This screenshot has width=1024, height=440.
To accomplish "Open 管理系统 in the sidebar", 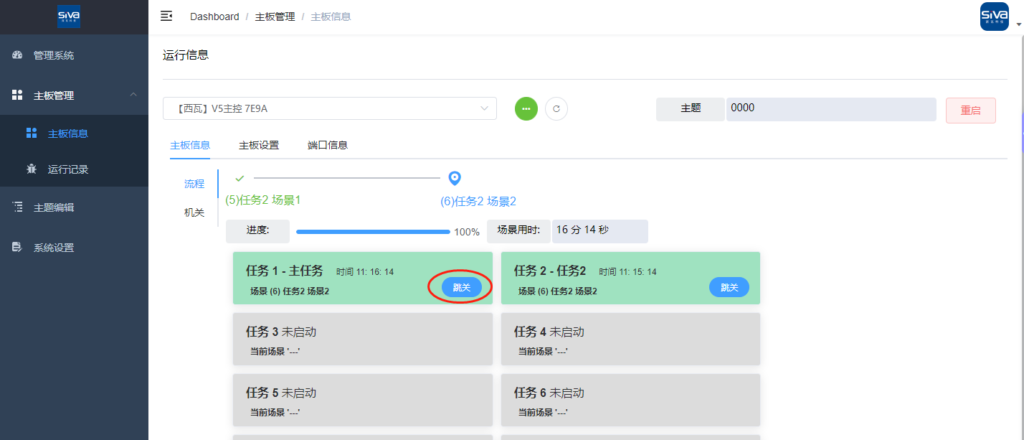I will 53,55.
